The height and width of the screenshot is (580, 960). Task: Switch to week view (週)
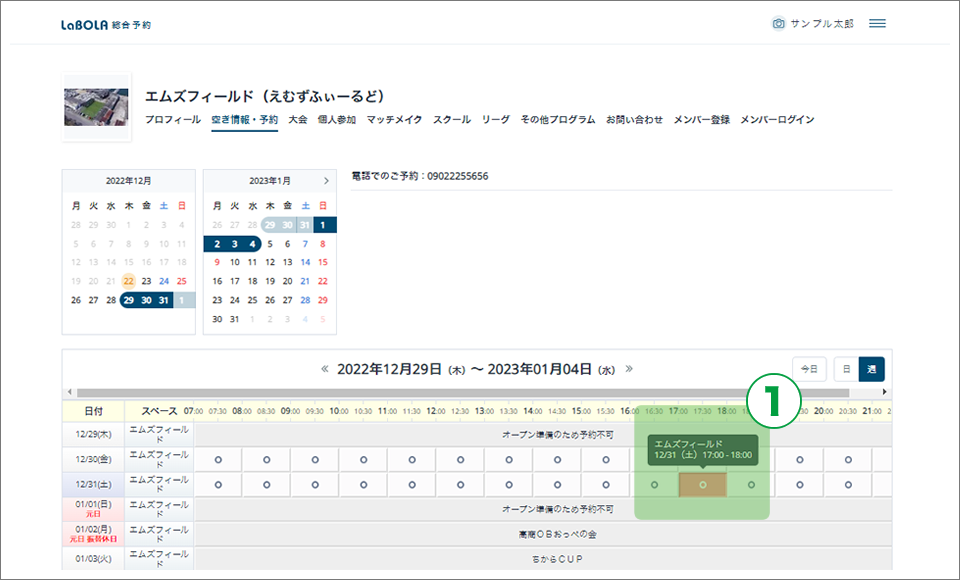[871, 369]
